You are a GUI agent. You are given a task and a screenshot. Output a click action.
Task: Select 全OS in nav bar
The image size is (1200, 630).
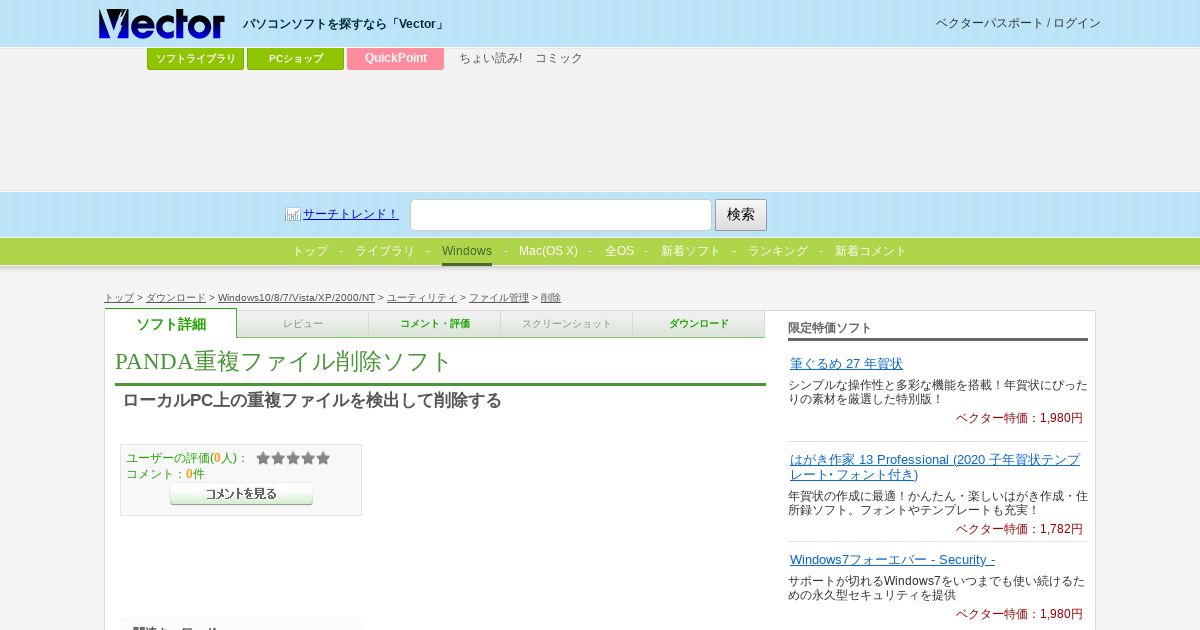coord(619,251)
